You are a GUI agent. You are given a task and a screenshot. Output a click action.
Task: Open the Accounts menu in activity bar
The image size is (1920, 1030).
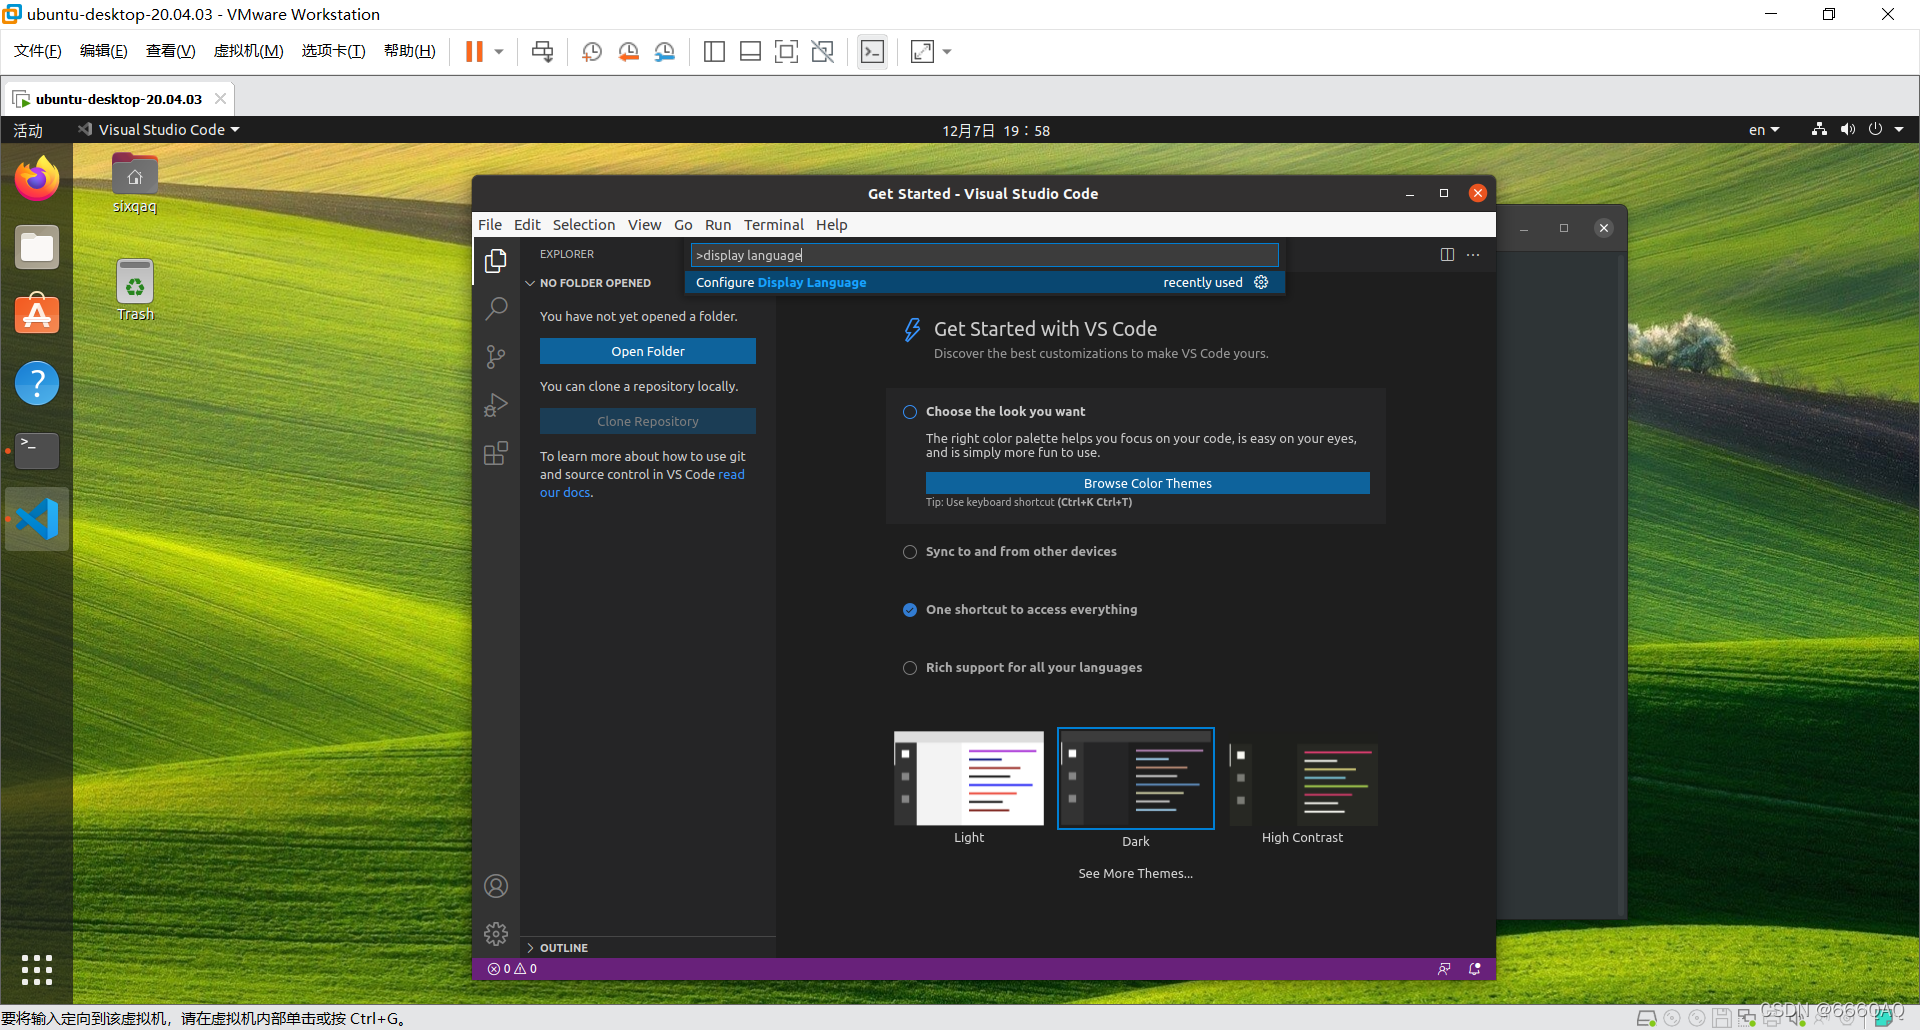pyautogui.click(x=496, y=886)
